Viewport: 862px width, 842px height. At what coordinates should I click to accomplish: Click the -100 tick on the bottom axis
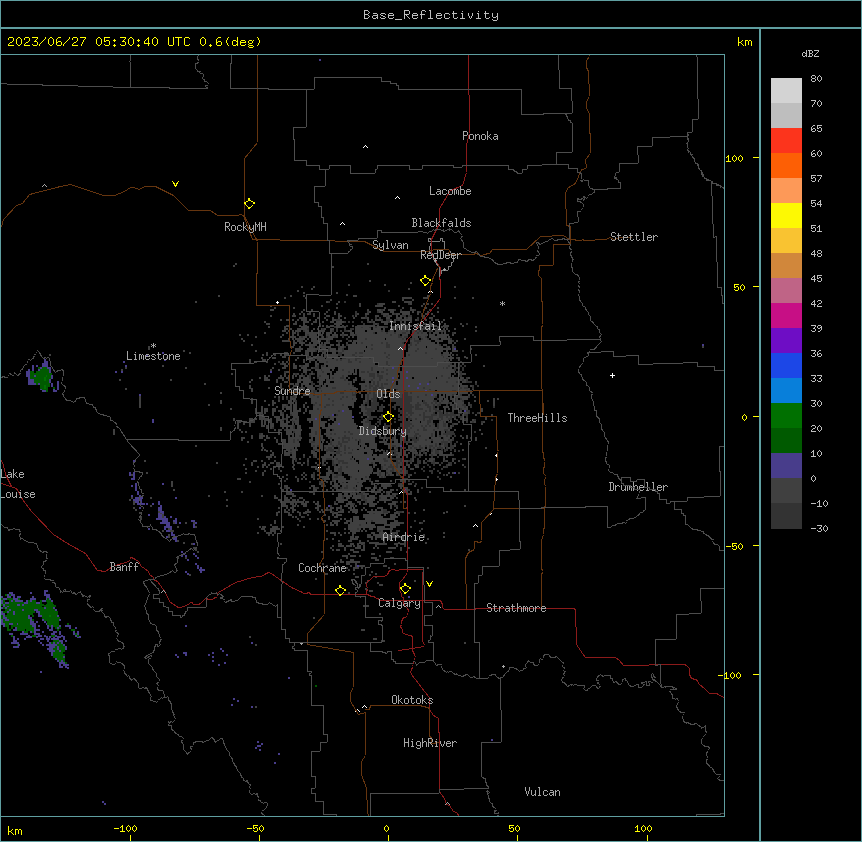(125, 828)
